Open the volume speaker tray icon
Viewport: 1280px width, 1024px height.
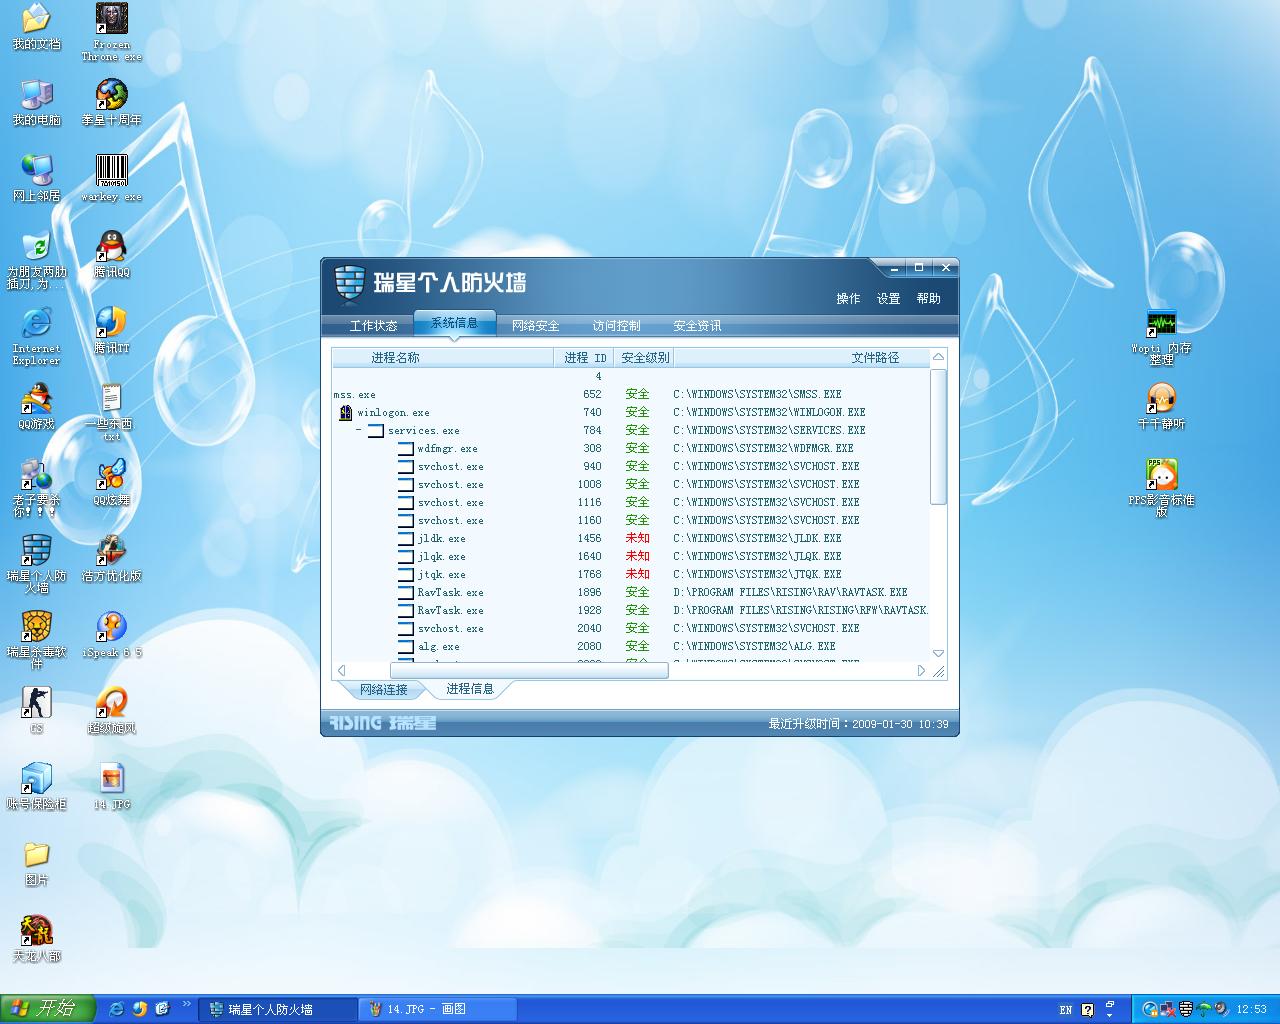[x=1221, y=1009]
